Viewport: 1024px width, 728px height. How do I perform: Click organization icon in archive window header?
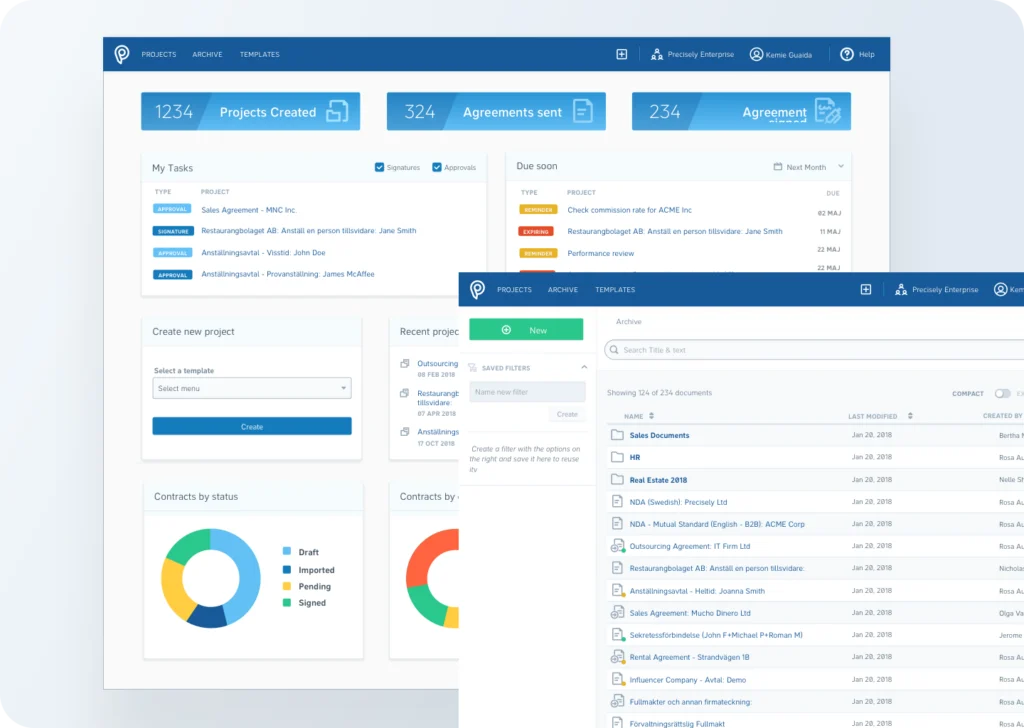pyautogui.click(x=901, y=290)
